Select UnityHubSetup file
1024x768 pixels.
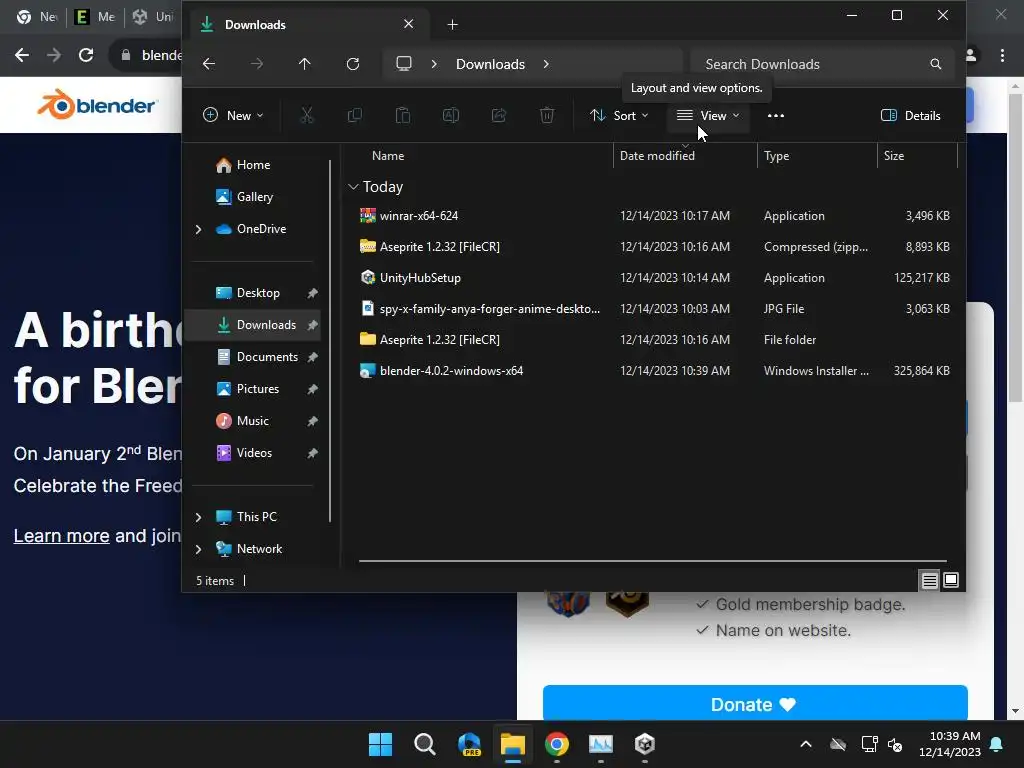coord(653,278)
